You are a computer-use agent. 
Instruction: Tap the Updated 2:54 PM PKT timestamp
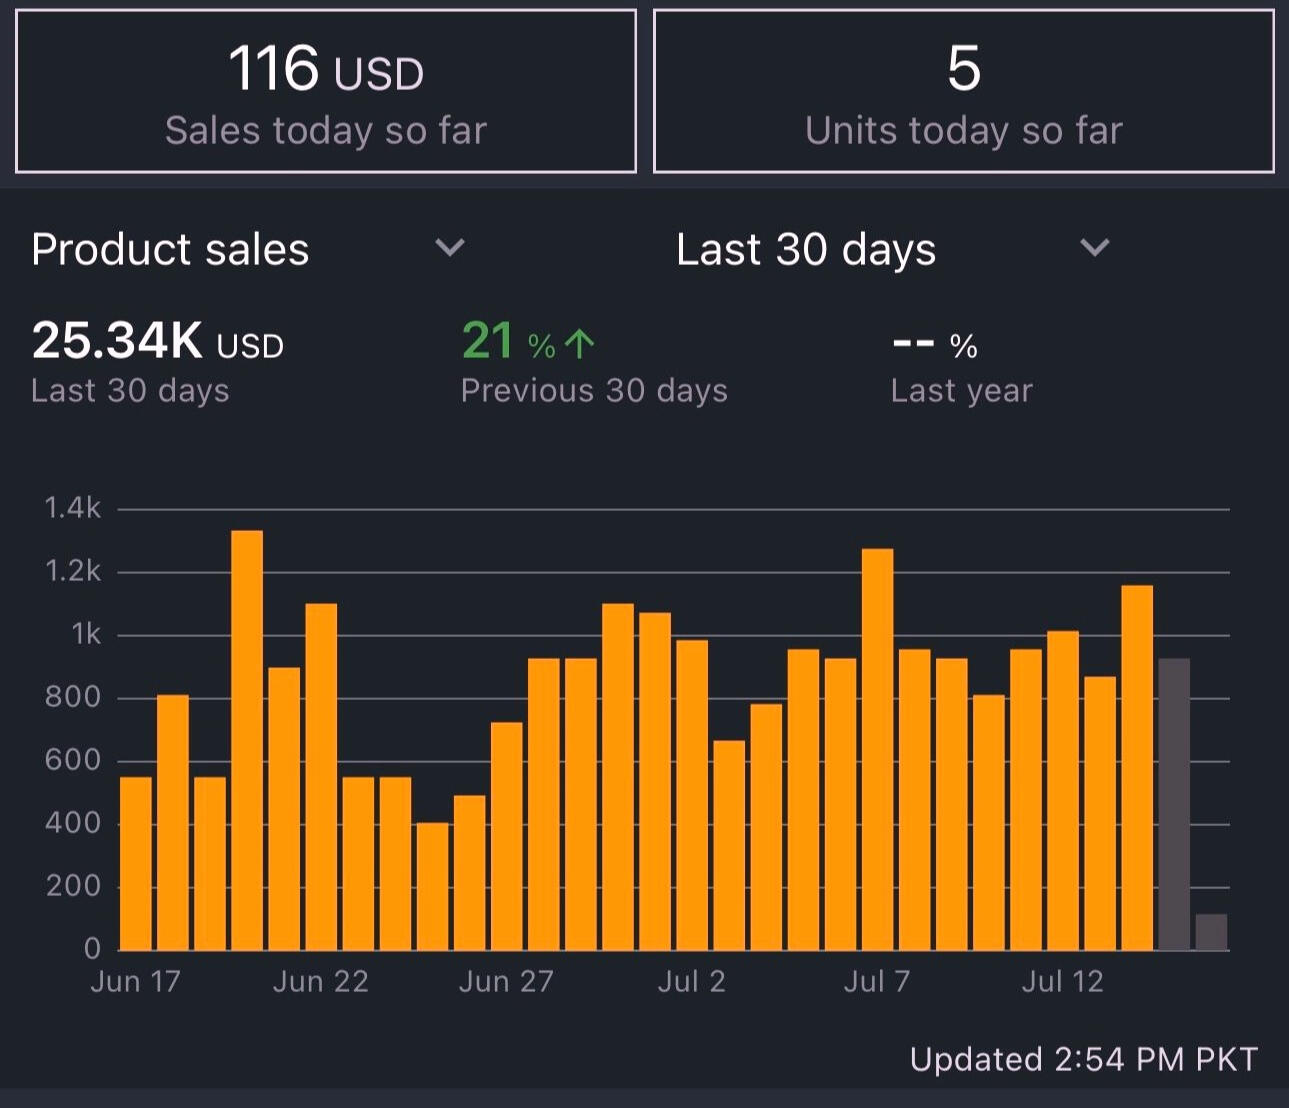point(1083,1059)
